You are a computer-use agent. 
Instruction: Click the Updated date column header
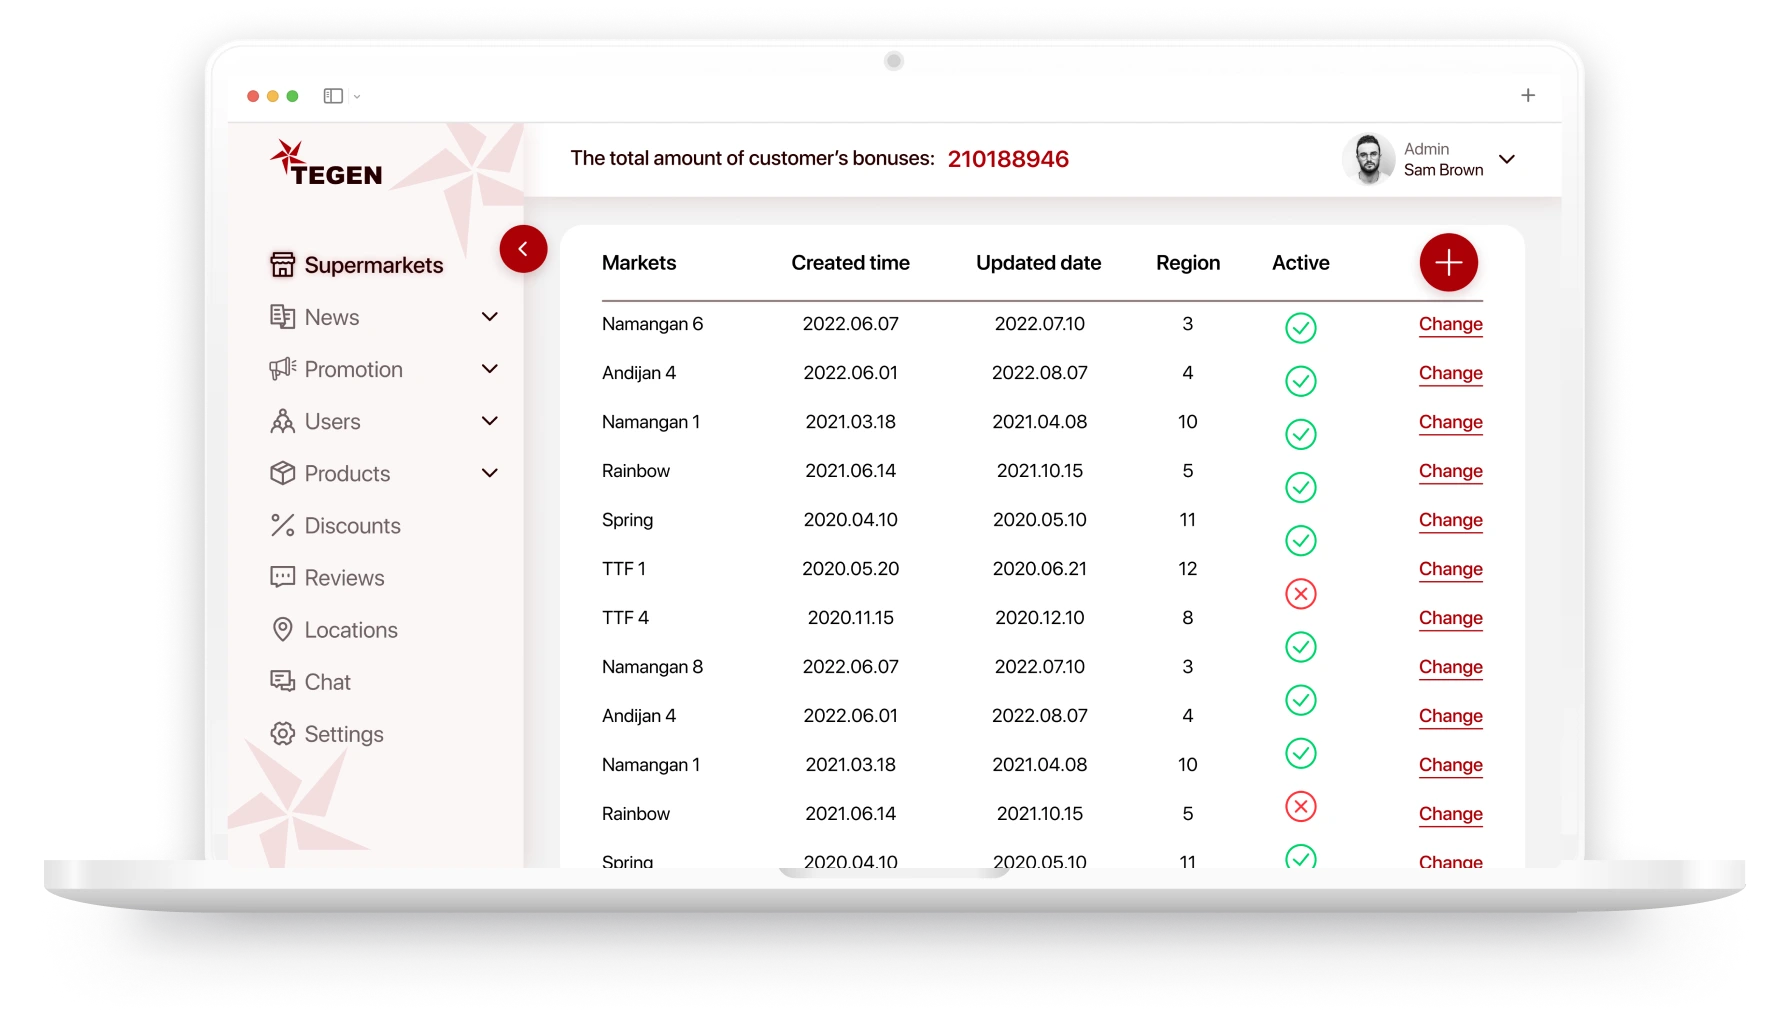coord(1038,263)
